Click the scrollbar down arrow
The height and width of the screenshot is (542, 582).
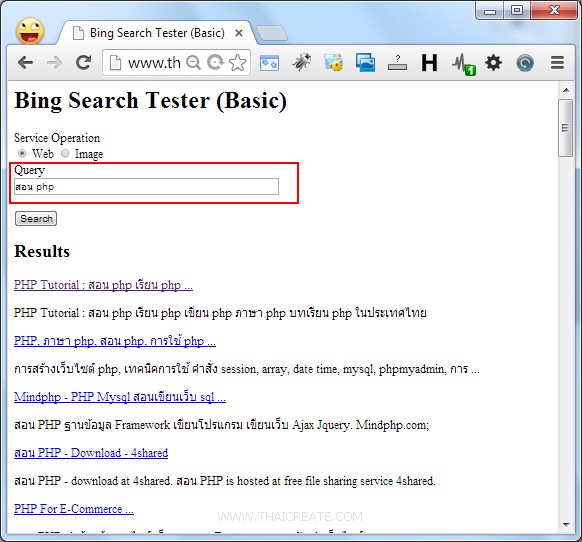(x=566, y=525)
